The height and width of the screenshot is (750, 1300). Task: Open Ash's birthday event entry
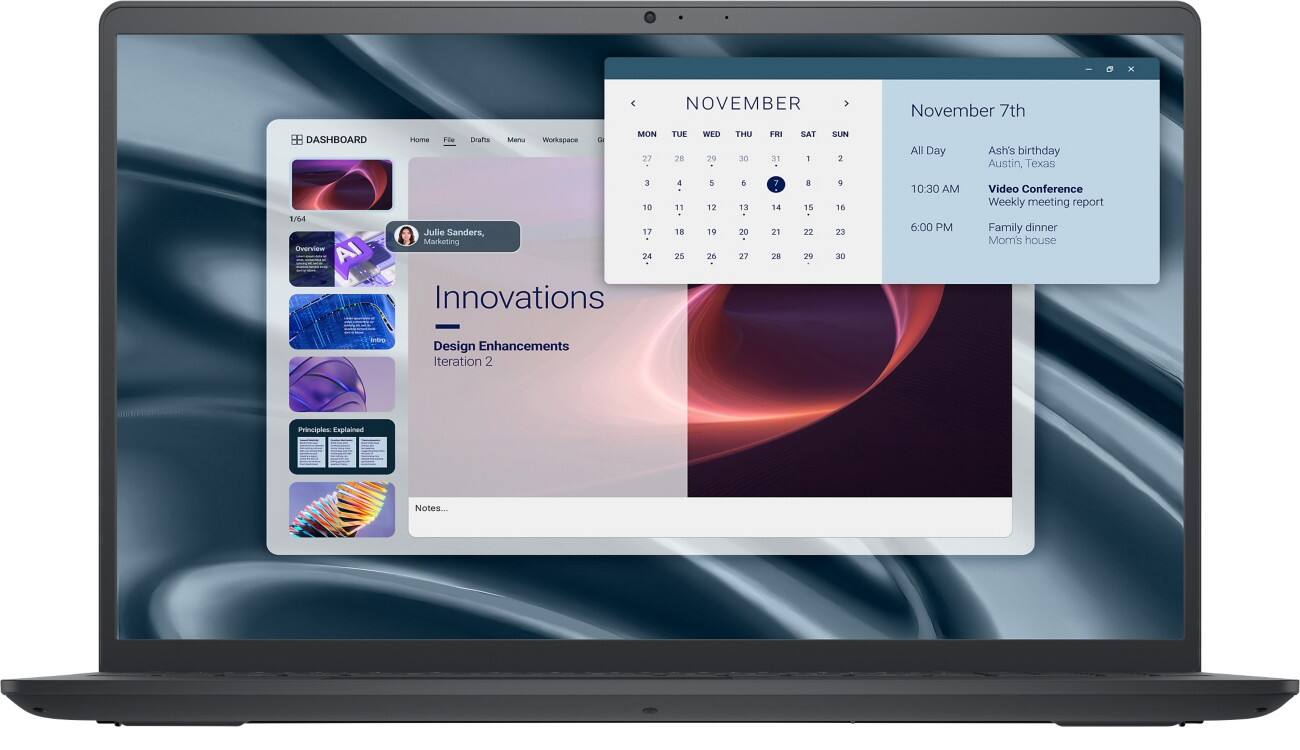(1024, 150)
